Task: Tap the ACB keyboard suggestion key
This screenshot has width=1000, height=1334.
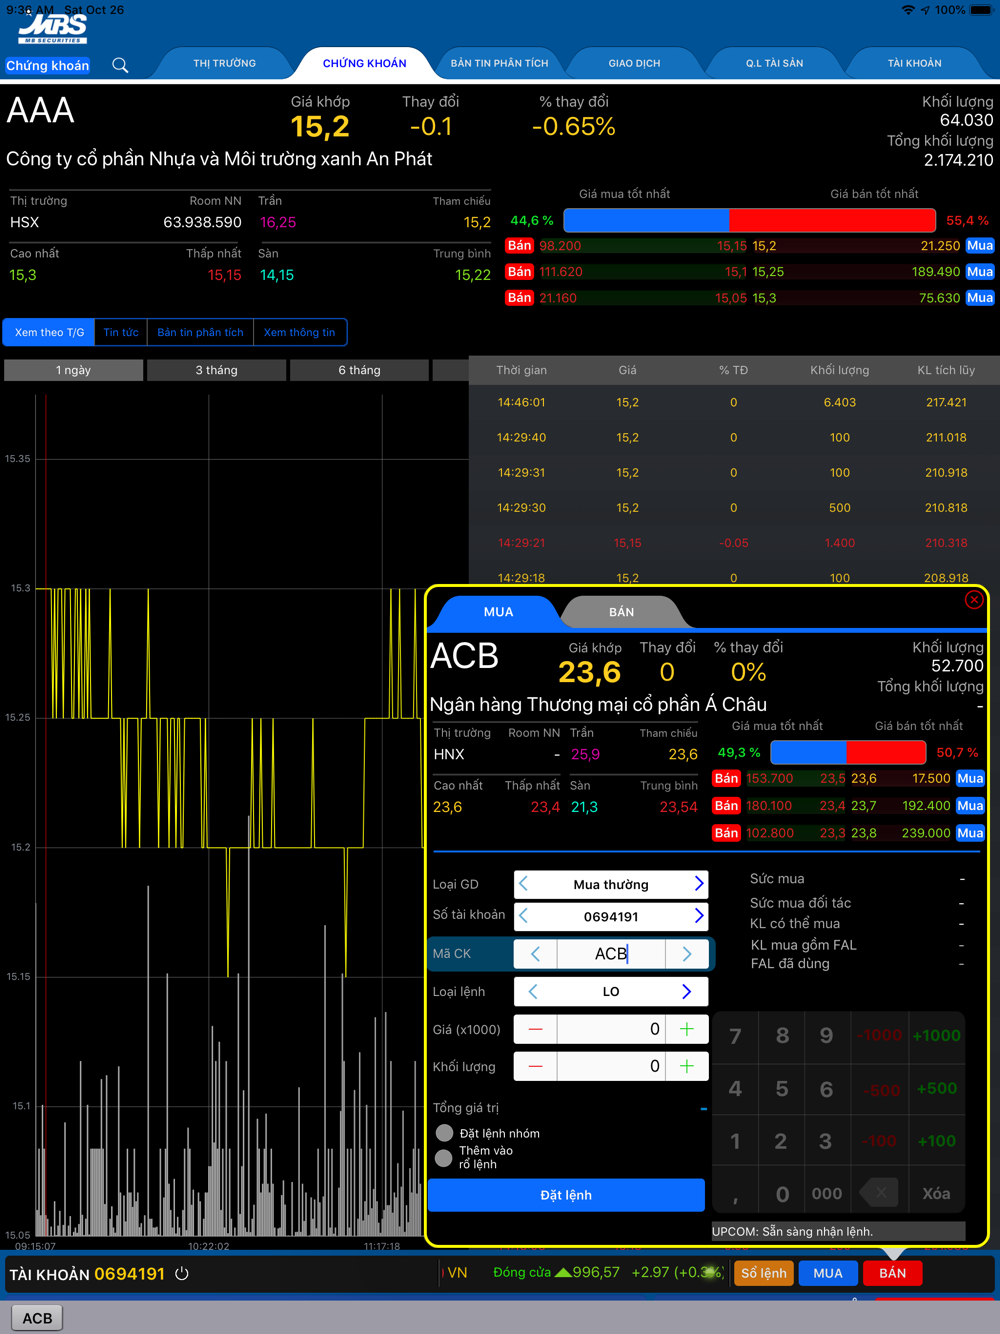Action: (x=37, y=1318)
